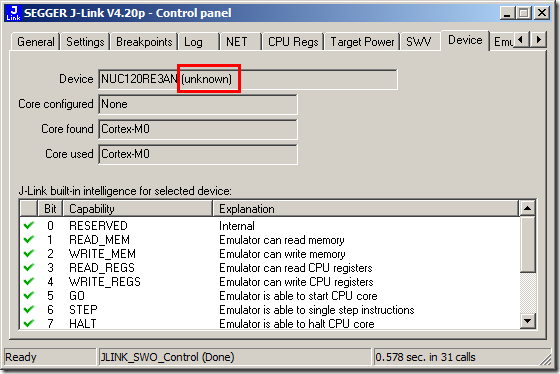This screenshot has height=374, width=560.
Task: Select the READ_MEM capability row
Action: tap(270, 240)
